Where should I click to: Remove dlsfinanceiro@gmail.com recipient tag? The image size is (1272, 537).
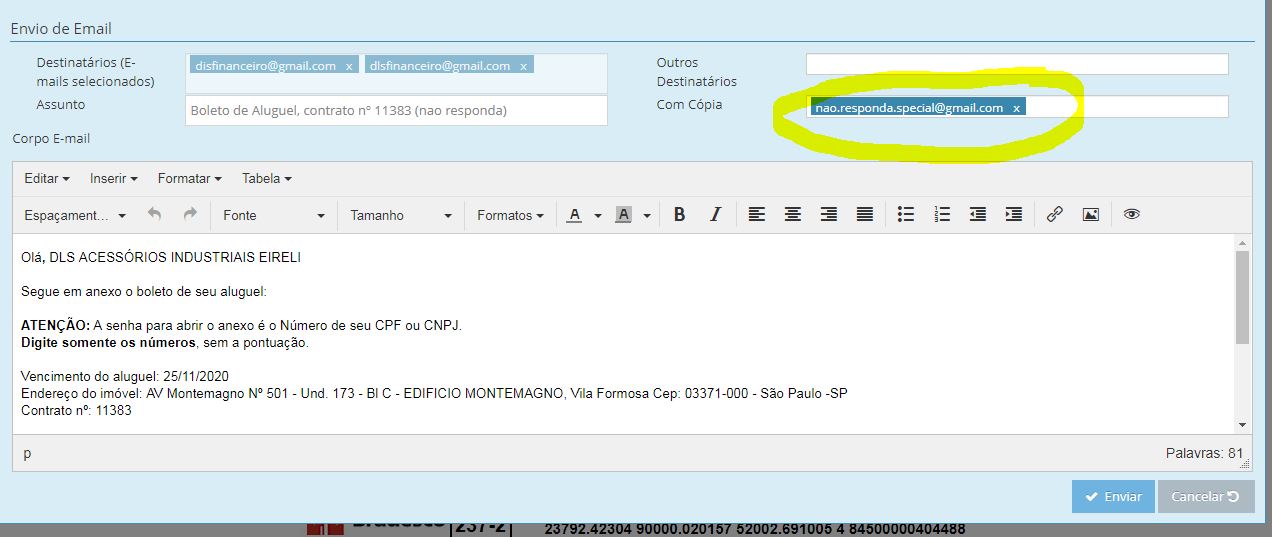pos(523,66)
